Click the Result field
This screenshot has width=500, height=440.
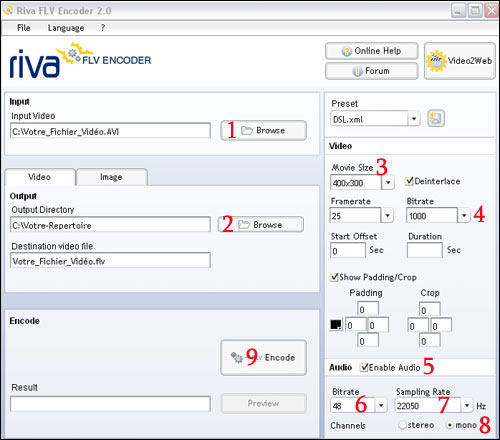pos(110,404)
